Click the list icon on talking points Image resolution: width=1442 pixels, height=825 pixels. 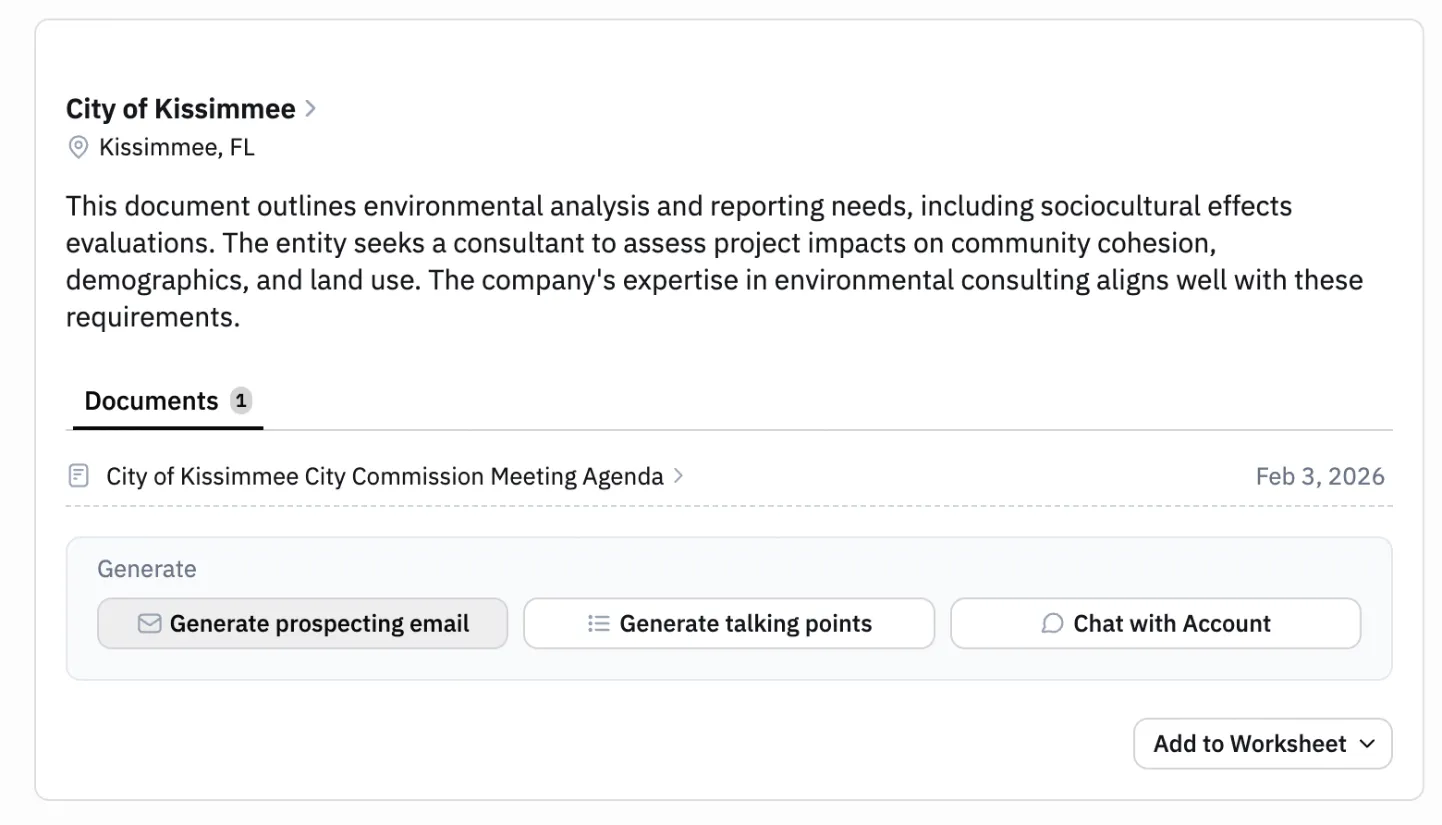click(599, 624)
